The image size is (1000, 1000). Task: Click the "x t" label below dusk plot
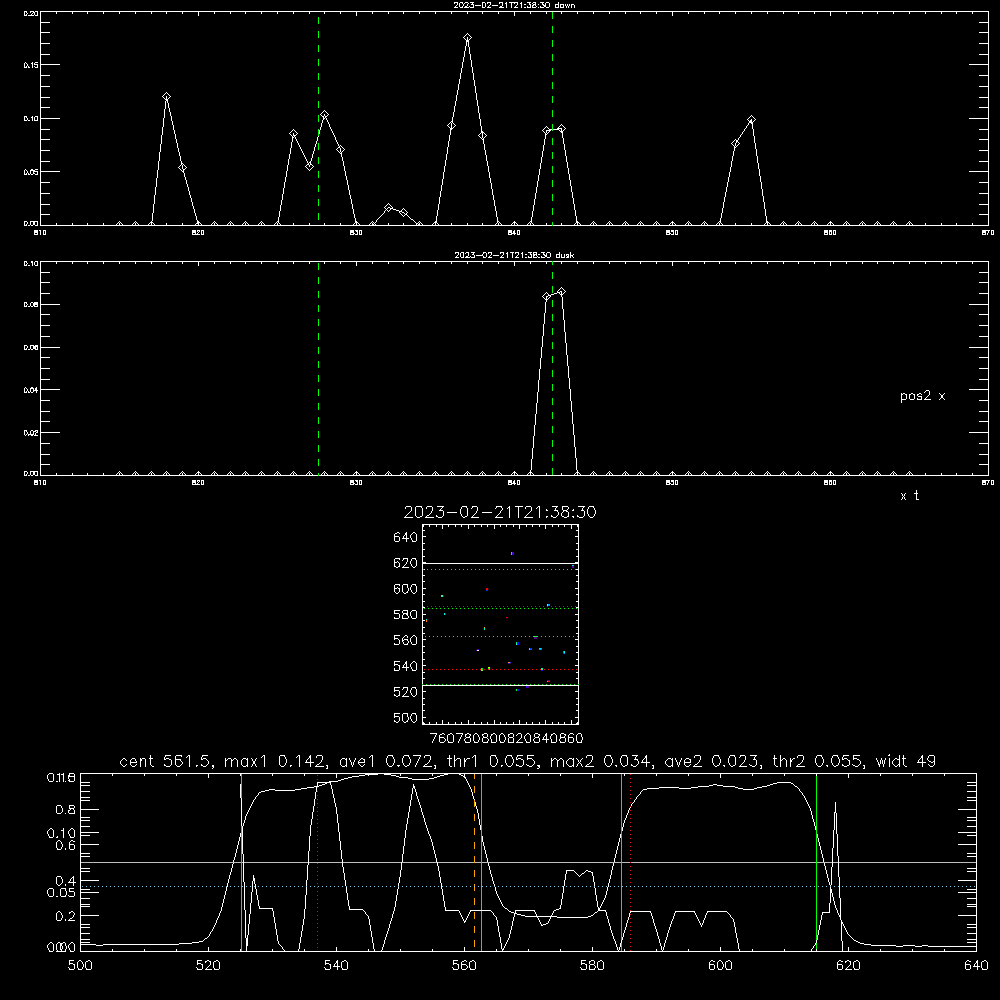click(909, 496)
